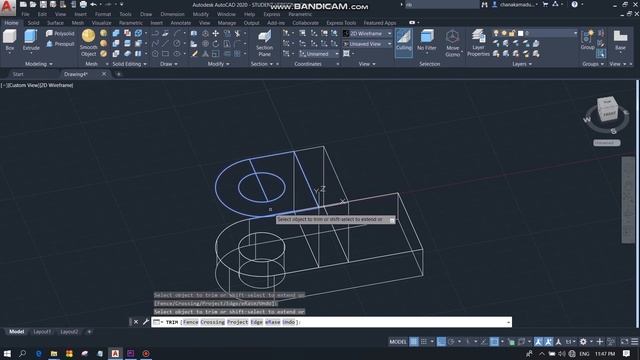Expand the Groups panel
Viewport: 640px width, 360px height.
(x=593, y=64)
